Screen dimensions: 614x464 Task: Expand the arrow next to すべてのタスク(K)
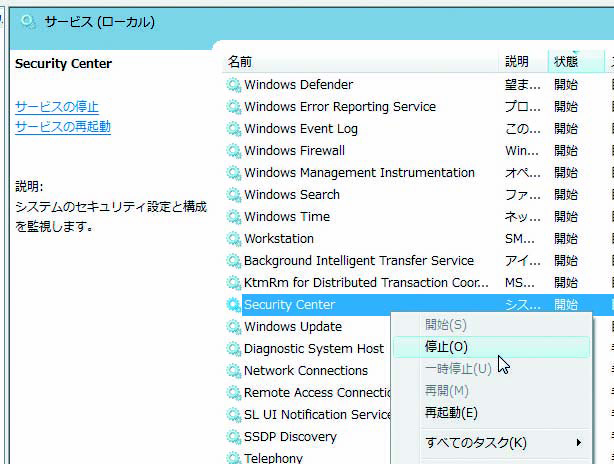579,443
